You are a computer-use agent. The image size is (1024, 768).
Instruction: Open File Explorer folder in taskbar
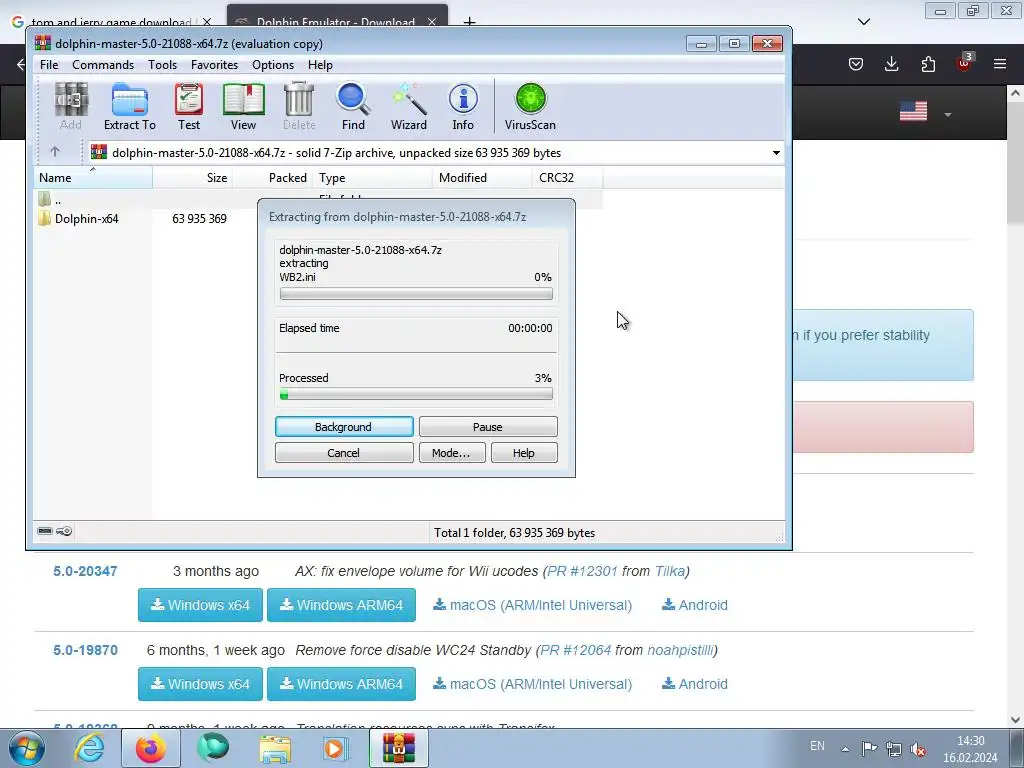pyautogui.click(x=275, y=749)
